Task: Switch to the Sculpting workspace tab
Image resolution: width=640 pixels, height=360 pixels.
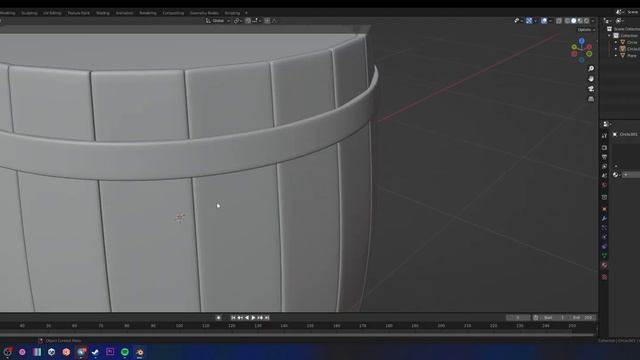Action: pyautogui.click(x=29, y=13)
